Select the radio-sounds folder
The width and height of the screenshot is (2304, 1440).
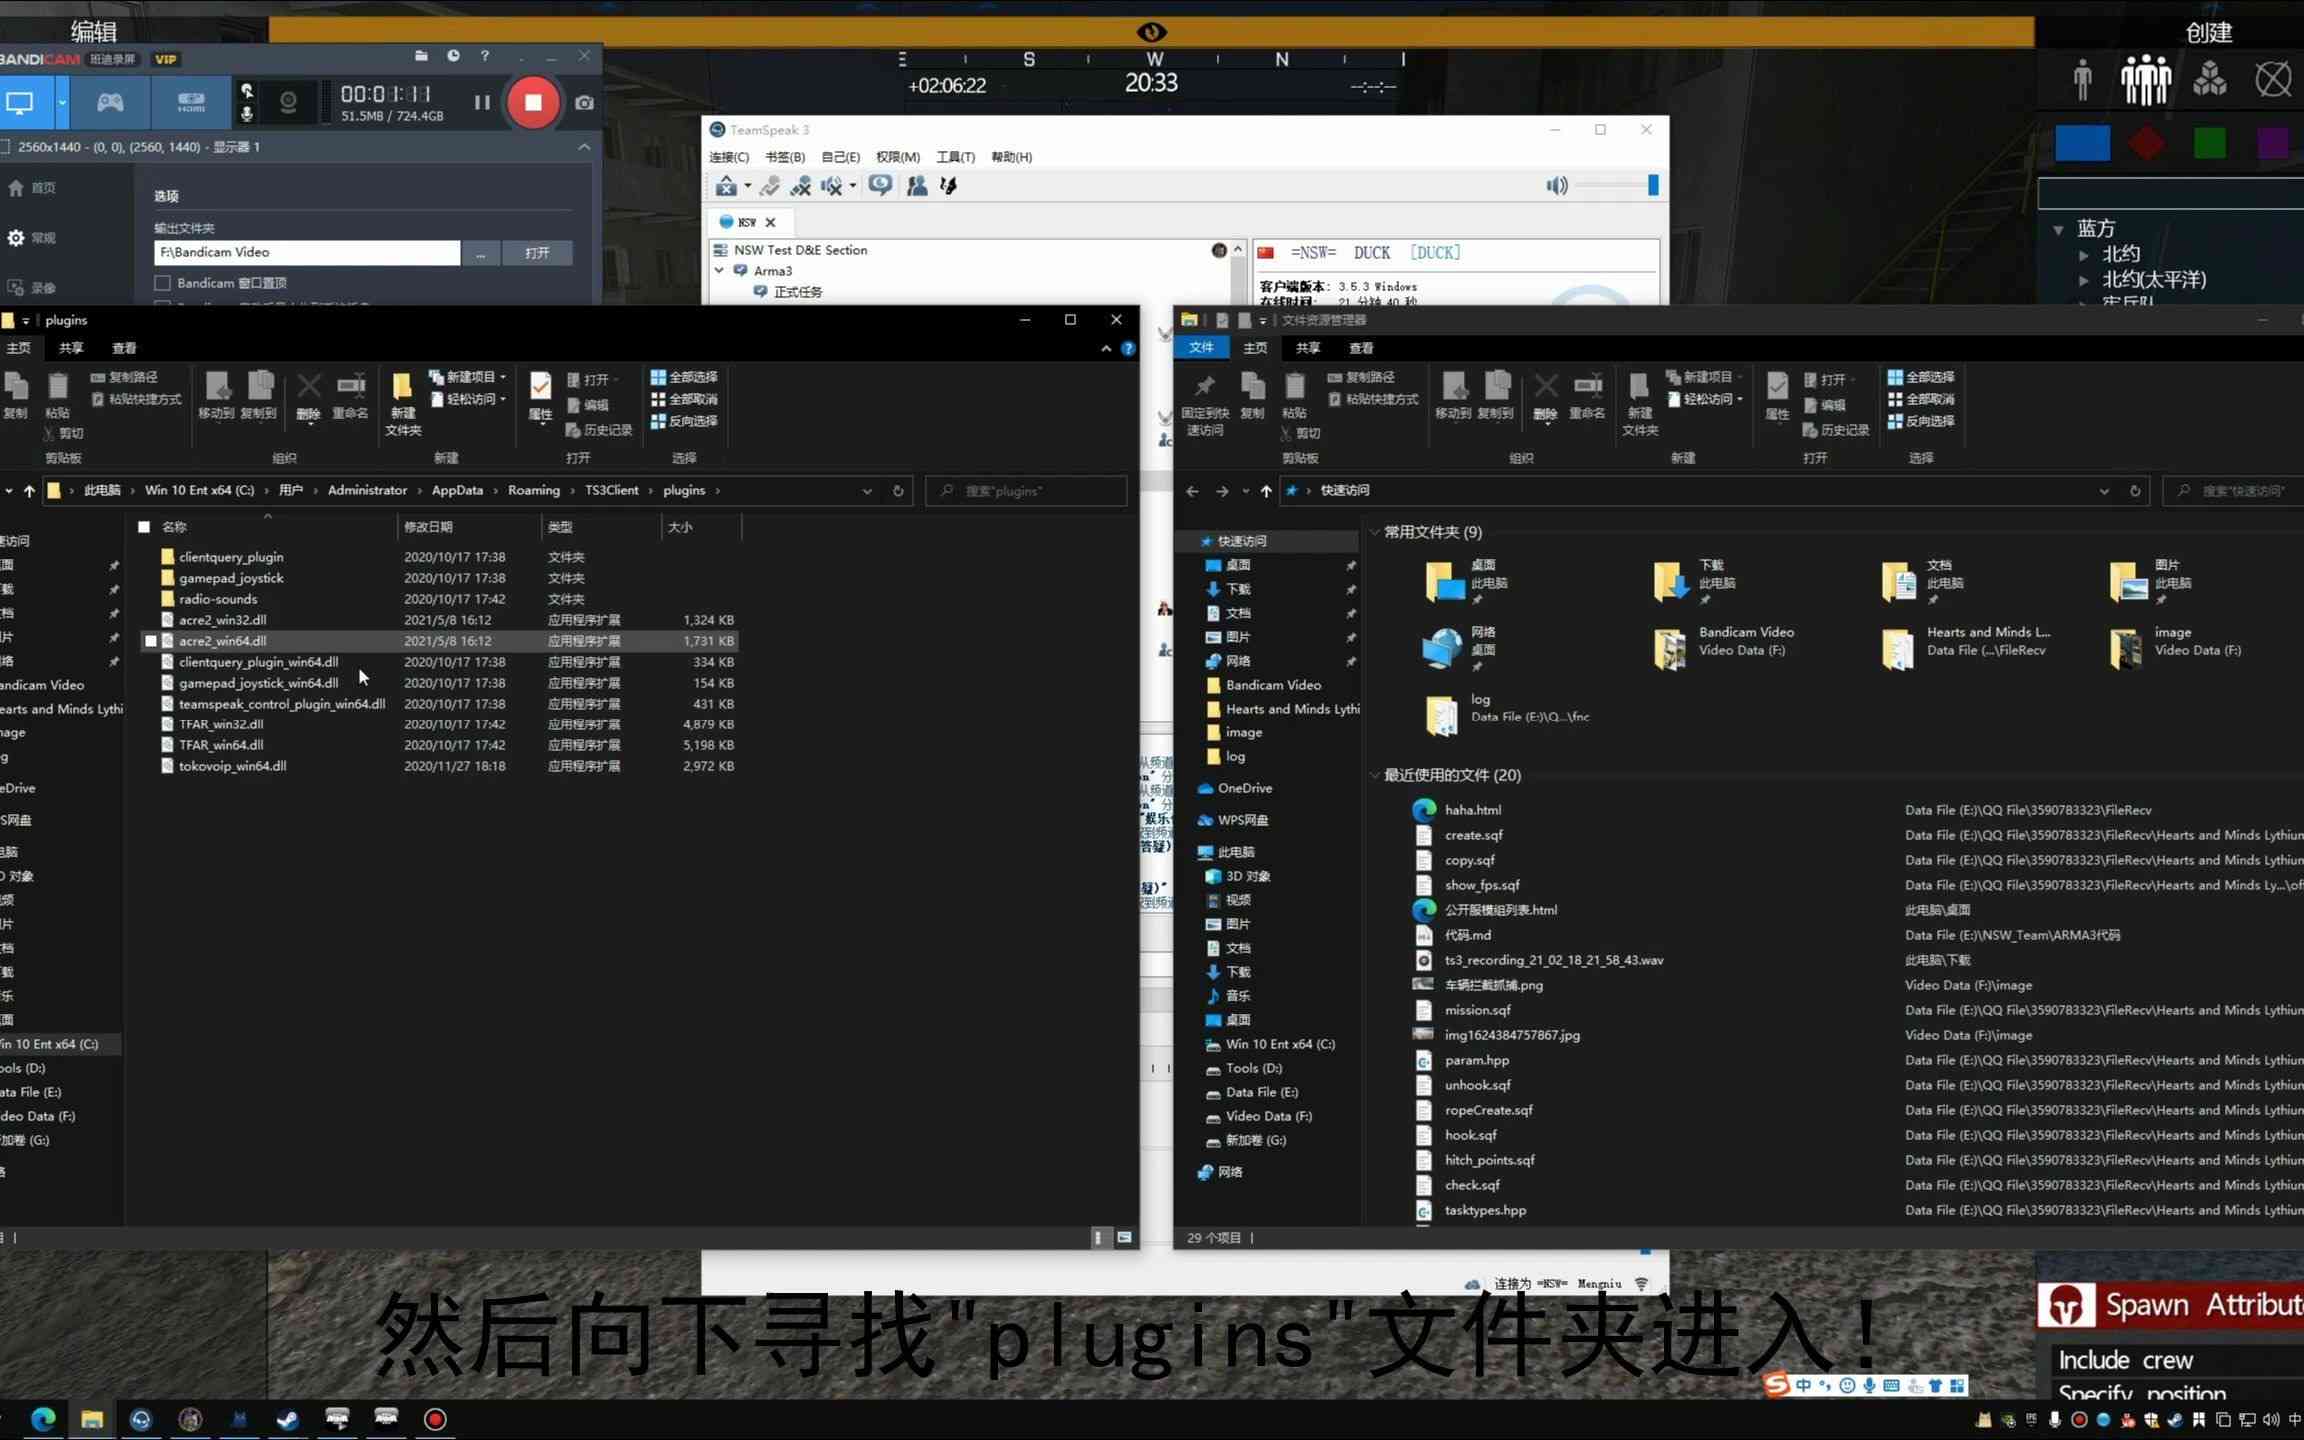(x=218, y=599)
